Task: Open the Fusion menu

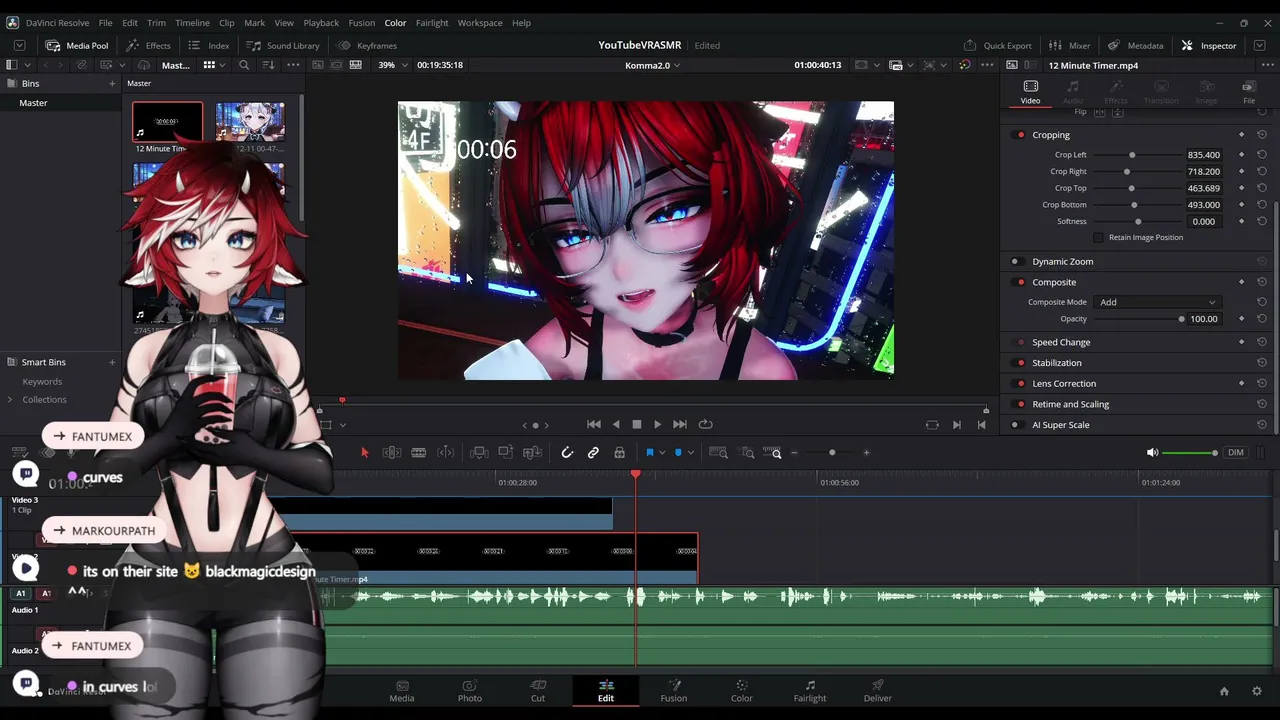Action: (361, 23)
